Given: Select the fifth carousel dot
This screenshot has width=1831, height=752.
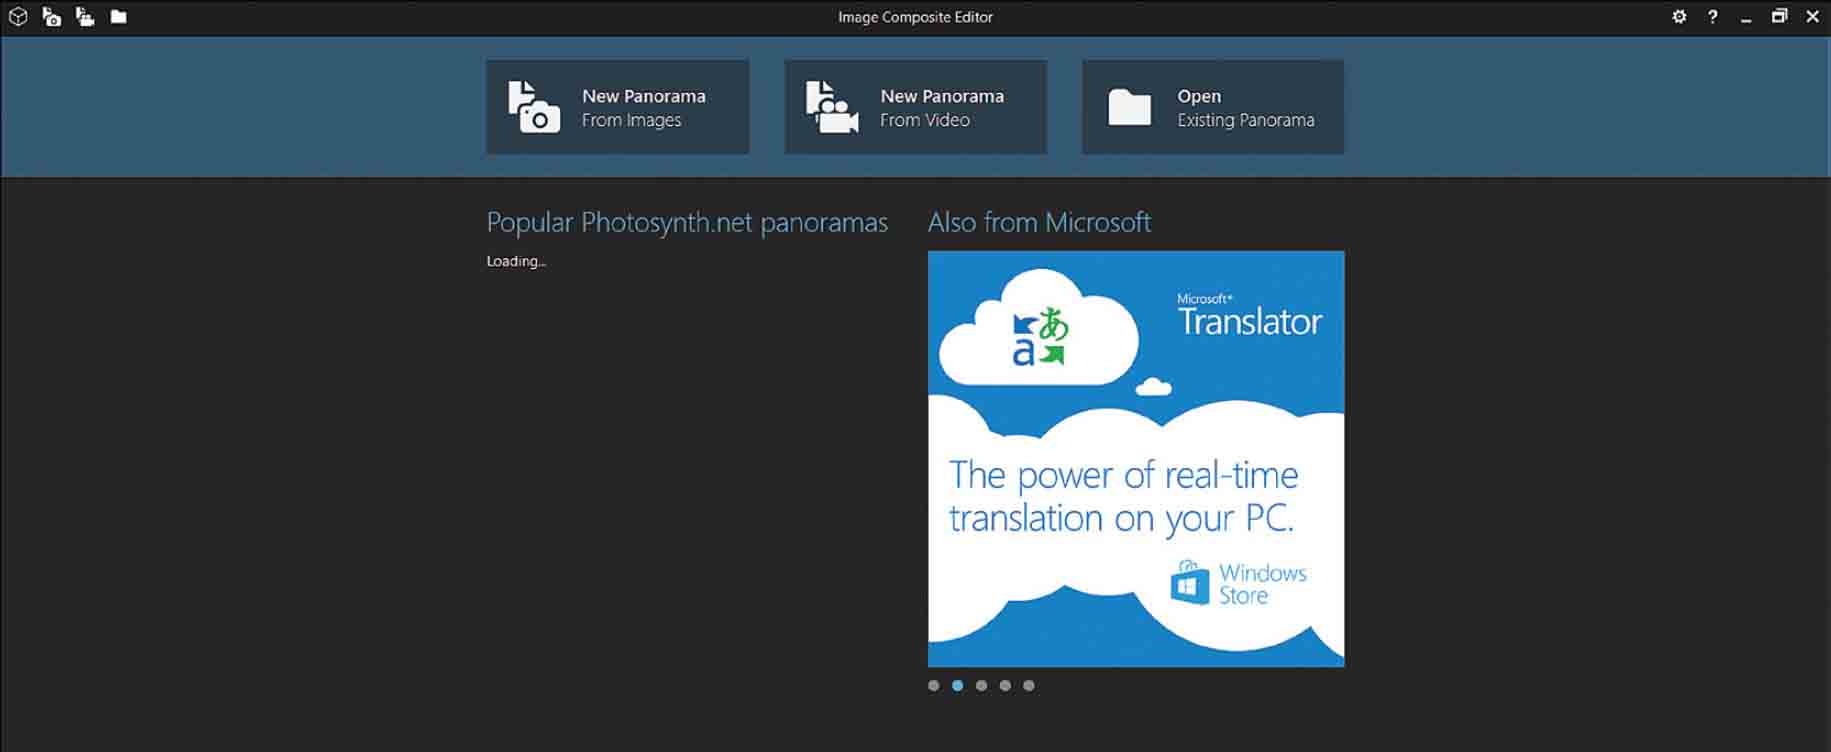Looking at the screenshot, I should pos(1029,686).
